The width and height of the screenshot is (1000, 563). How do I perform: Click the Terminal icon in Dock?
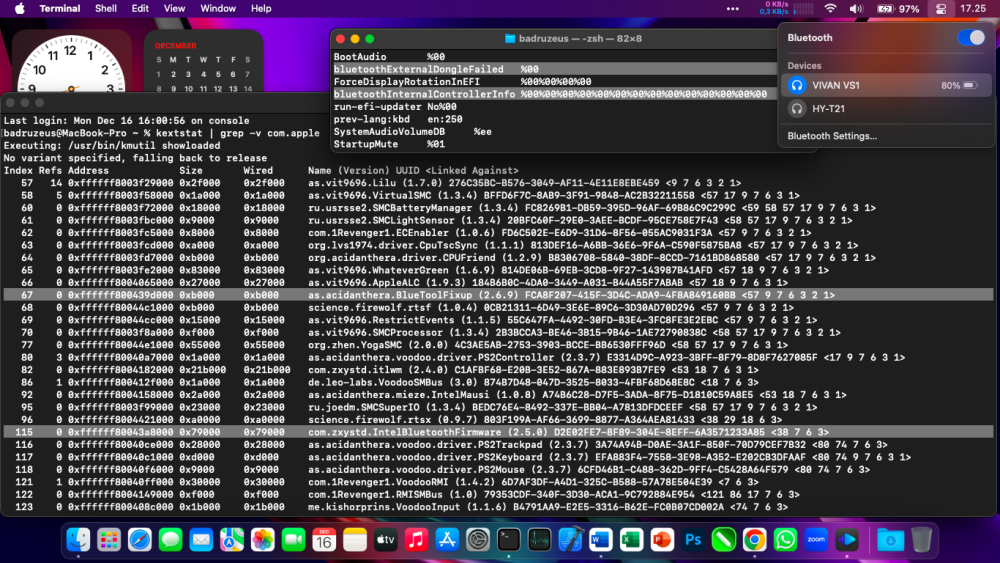click(508, 540)
